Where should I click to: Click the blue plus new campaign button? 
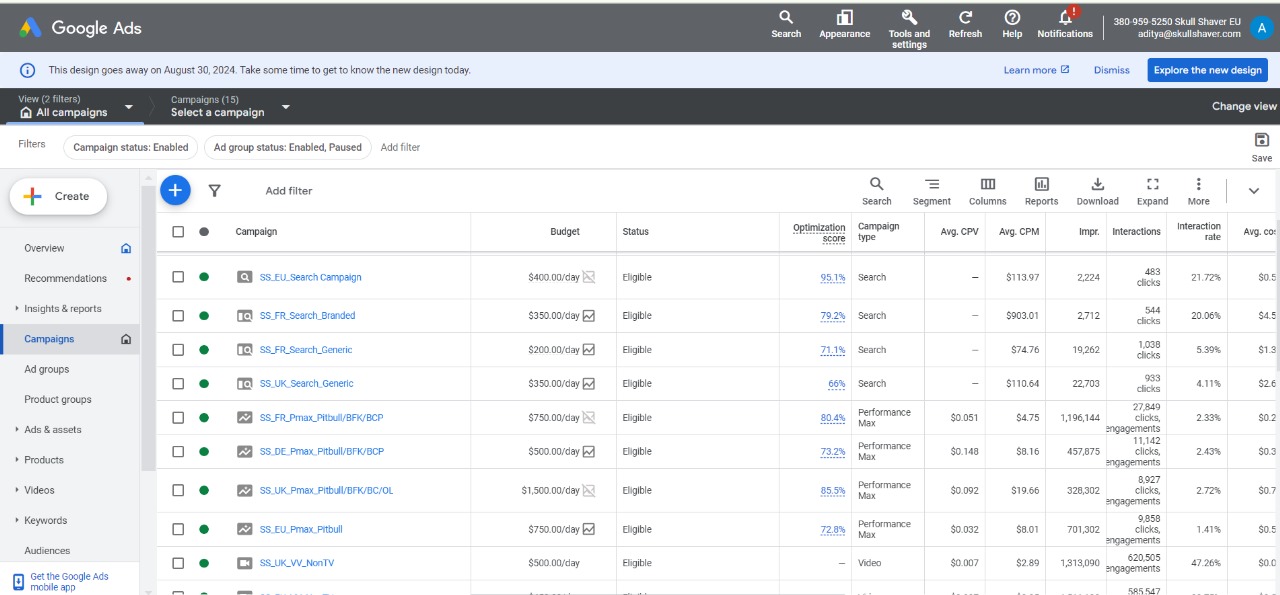click(x=175, y=190)
